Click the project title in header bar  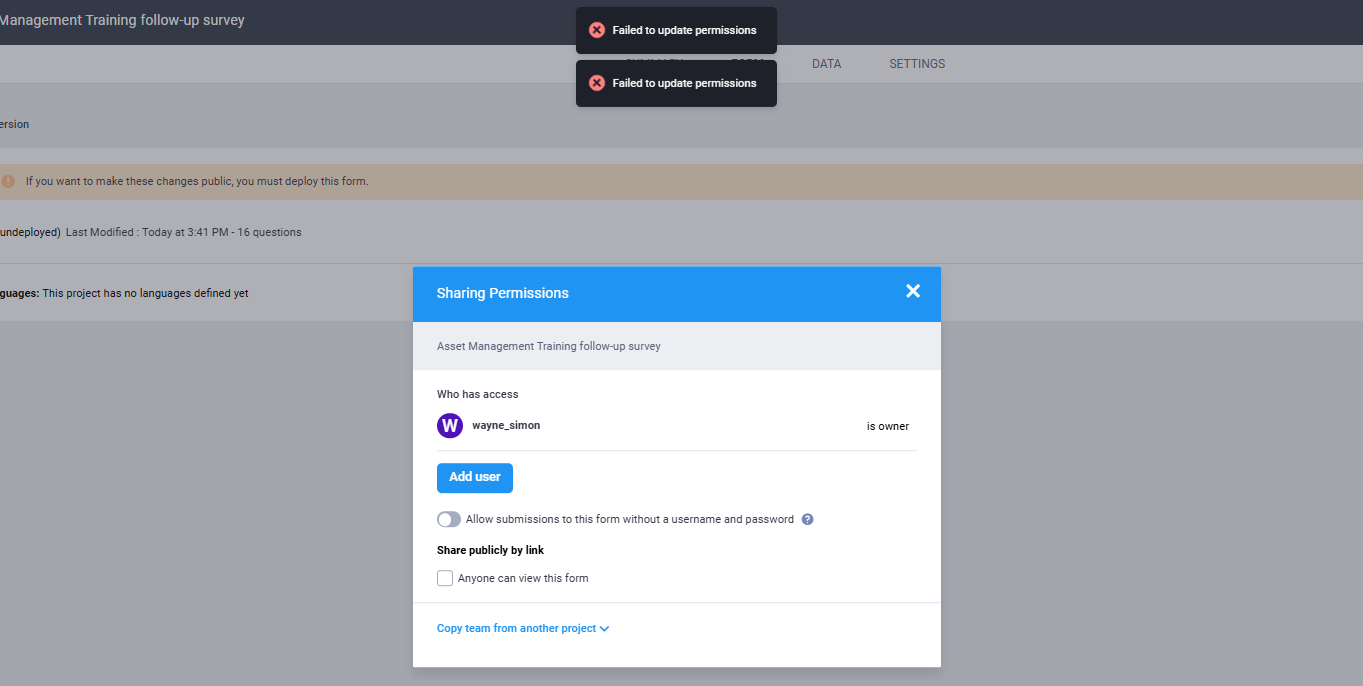point(122,20)
